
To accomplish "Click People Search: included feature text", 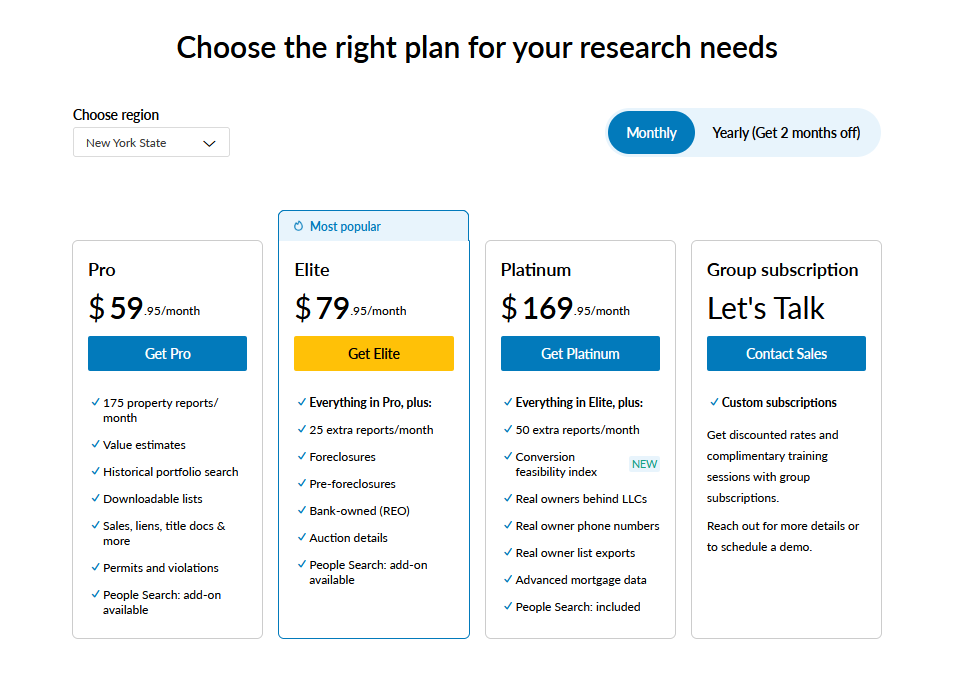I will click(578, 607).
